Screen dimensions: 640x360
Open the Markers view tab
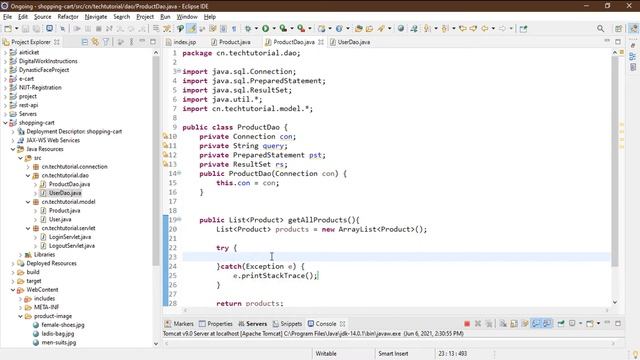179,324
